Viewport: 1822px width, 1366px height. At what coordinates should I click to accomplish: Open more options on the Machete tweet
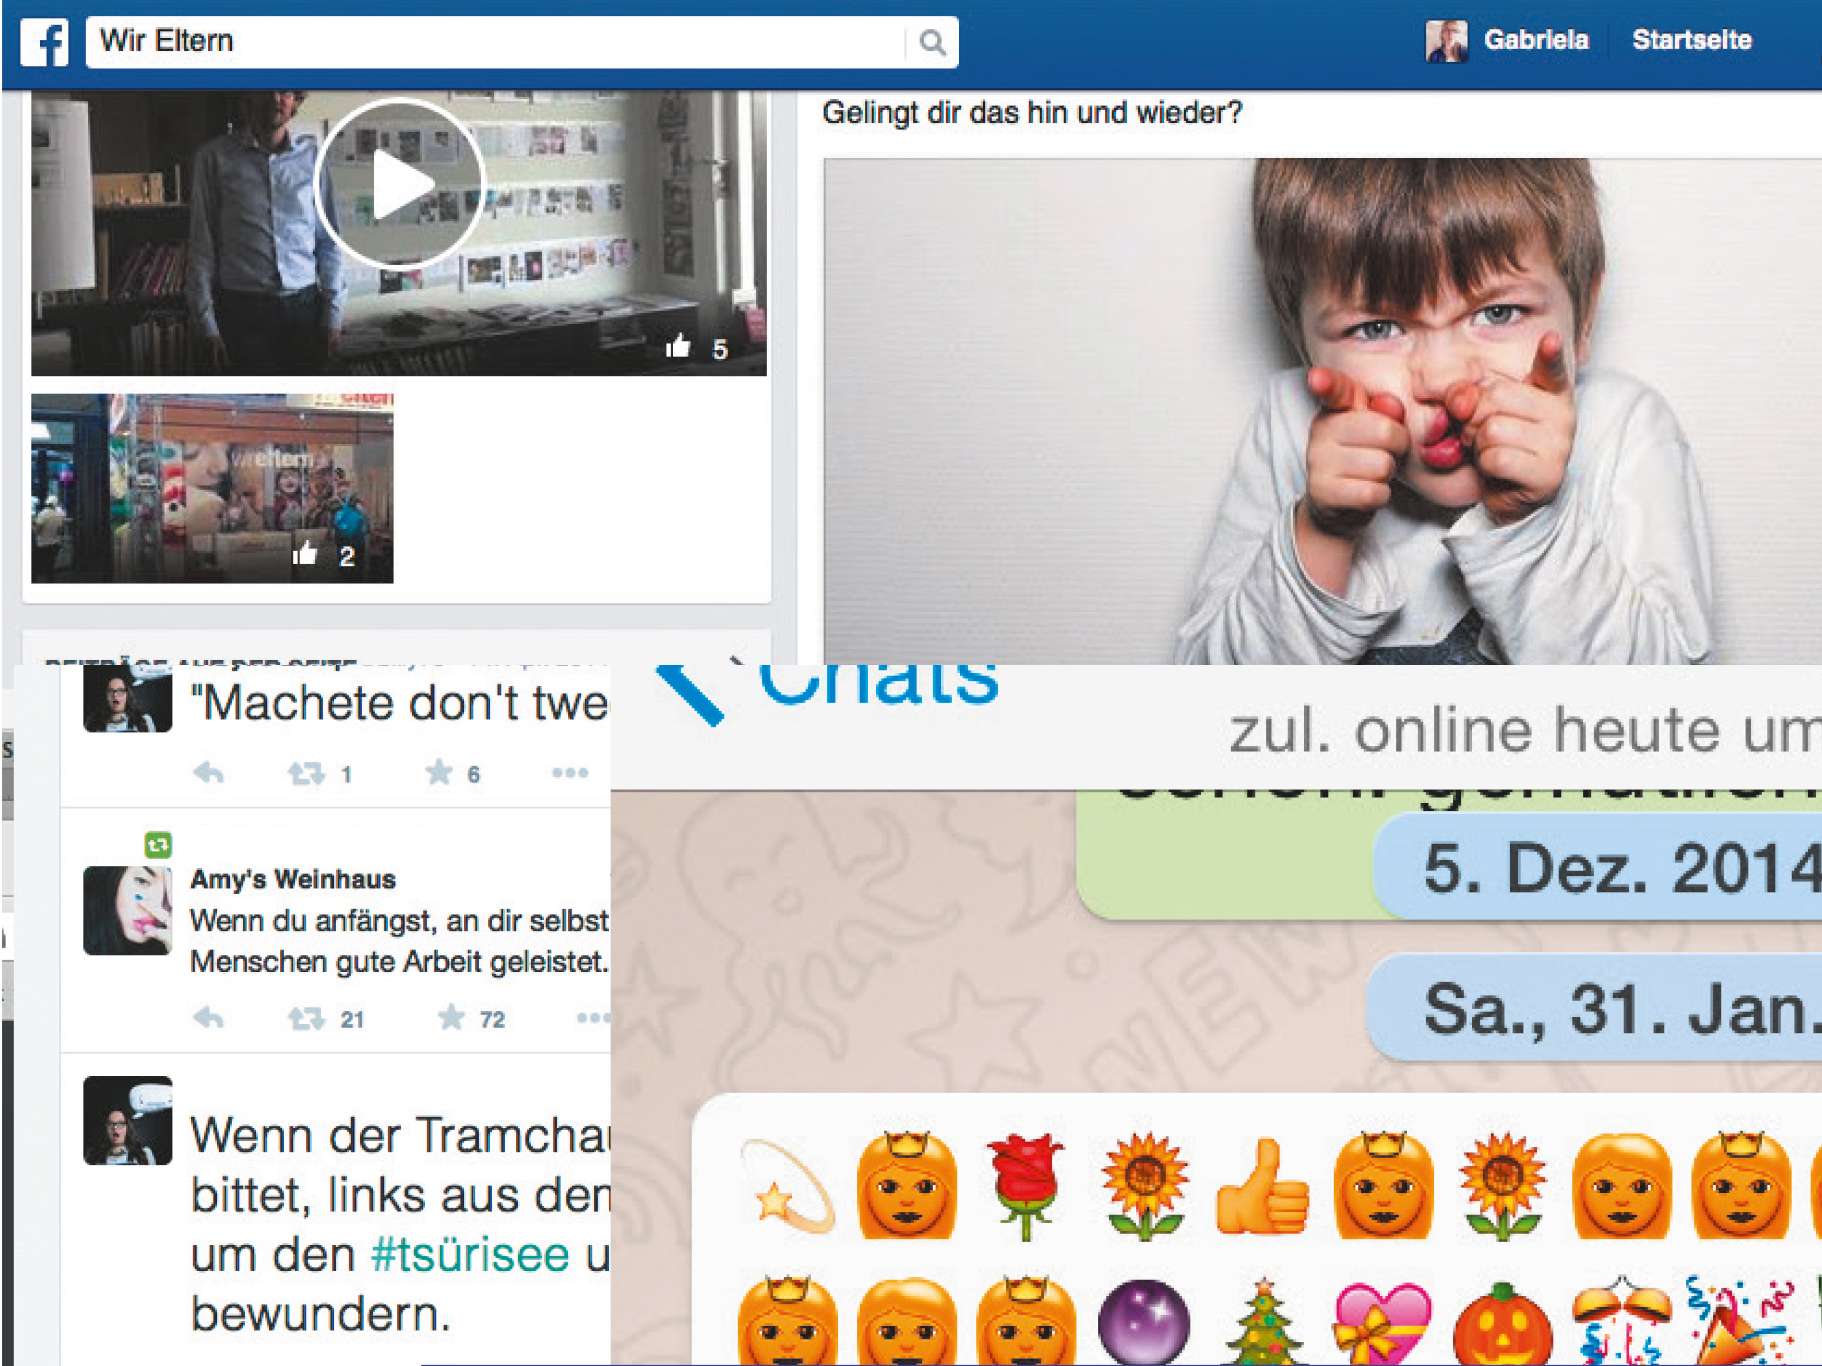(570, 773)
